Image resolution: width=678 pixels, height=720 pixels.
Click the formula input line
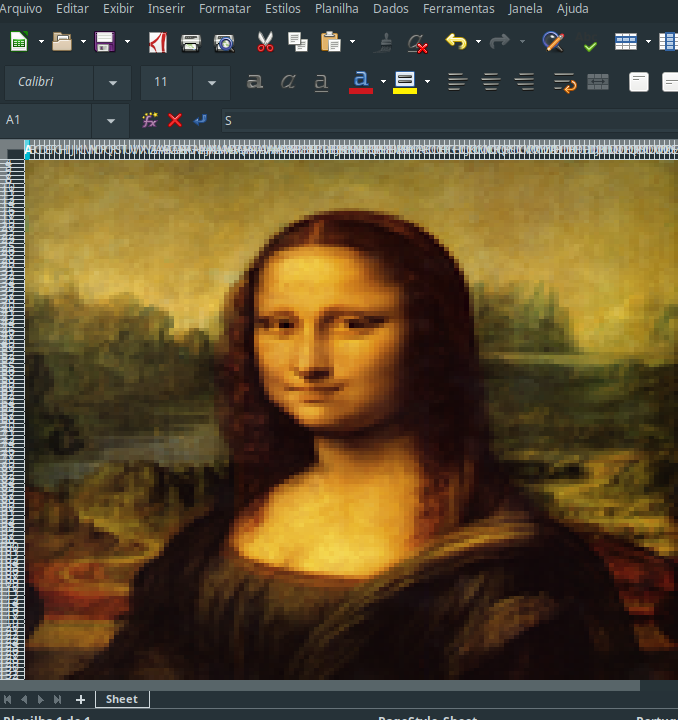450,121
